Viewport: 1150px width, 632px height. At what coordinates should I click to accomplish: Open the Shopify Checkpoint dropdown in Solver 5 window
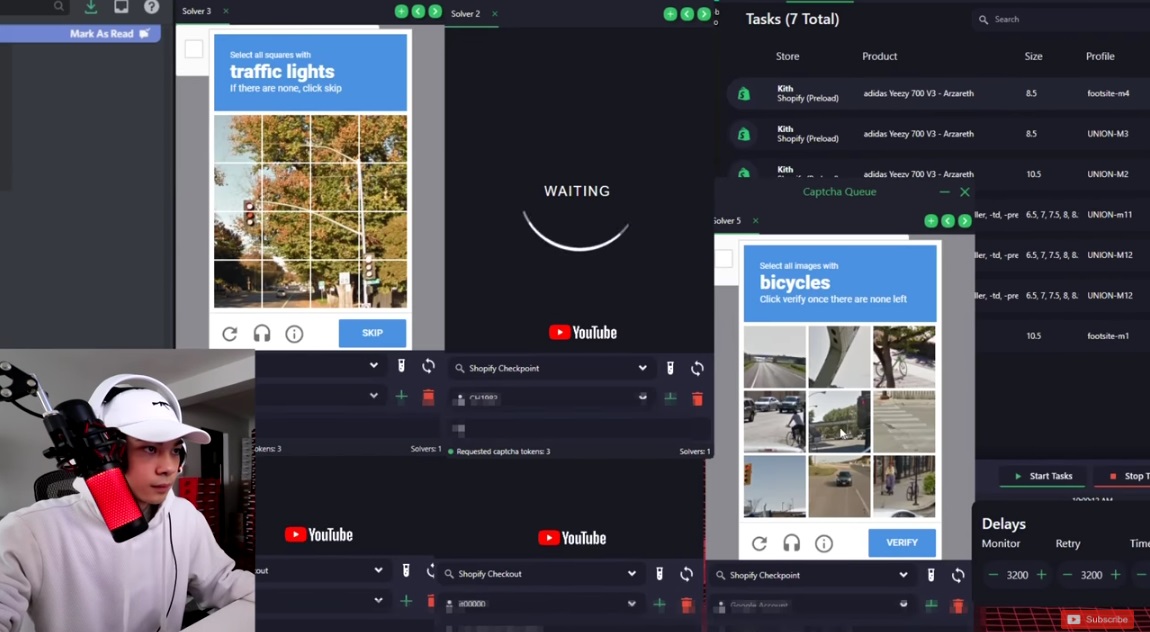pyautogui.click(x=813, y=575)
